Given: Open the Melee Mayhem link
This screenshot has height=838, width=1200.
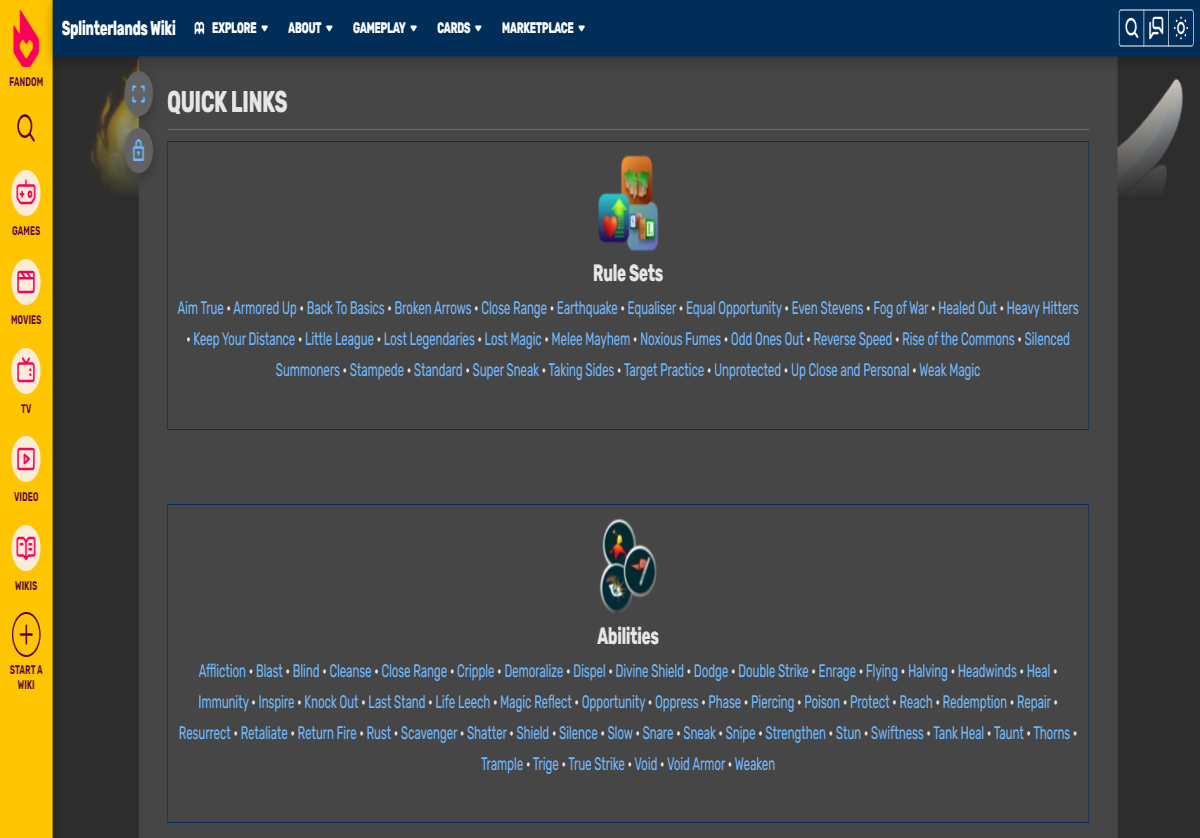Looking at the screenshot, I should [591, 339].
